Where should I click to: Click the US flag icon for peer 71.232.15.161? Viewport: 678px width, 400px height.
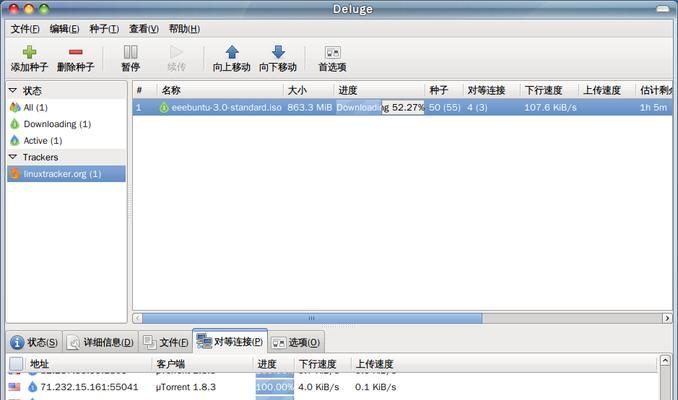coord(14,387)
